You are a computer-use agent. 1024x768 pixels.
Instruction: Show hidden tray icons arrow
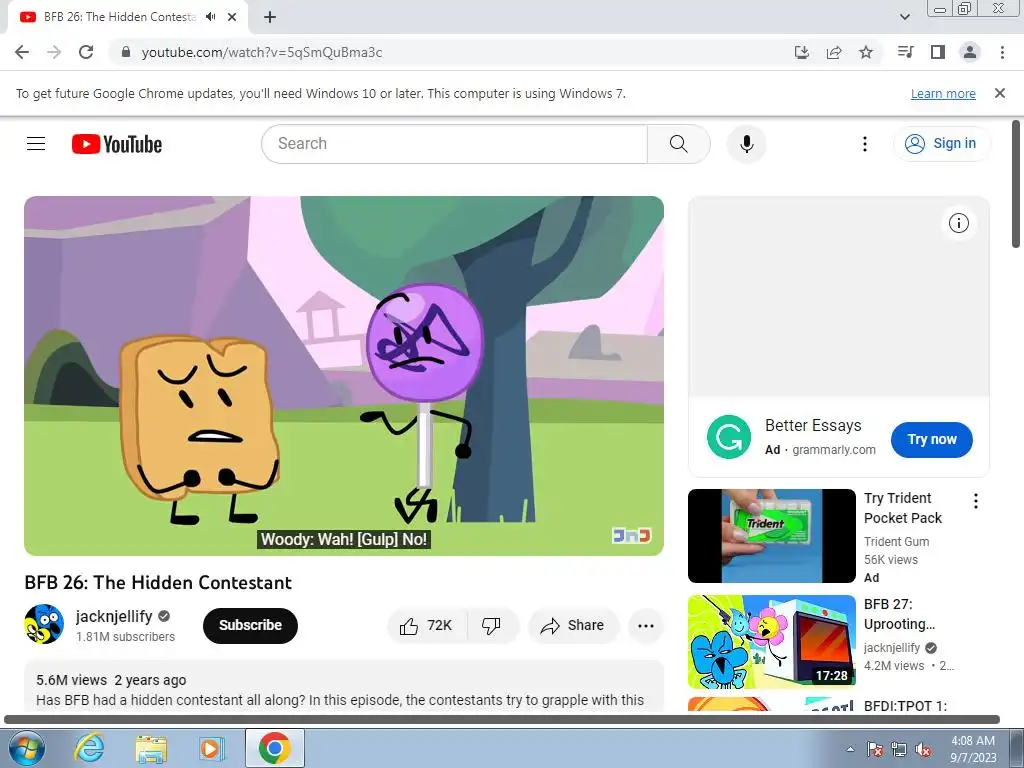click(850, 749)
